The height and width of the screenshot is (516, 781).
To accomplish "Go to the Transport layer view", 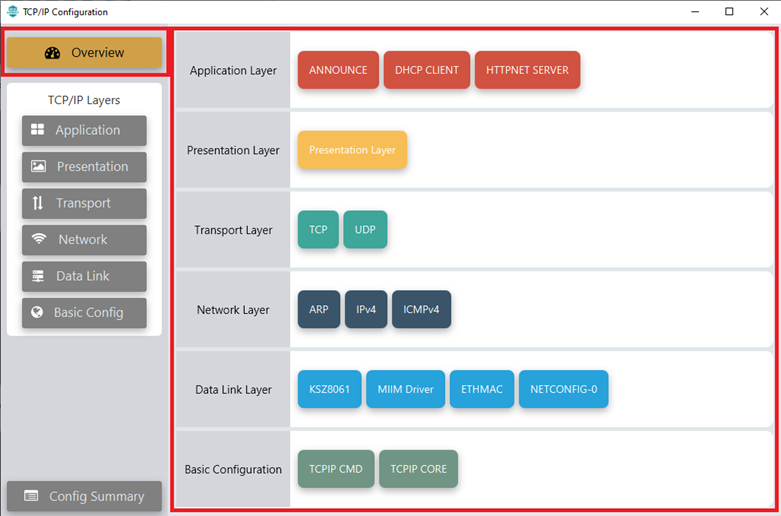I will (x=84, y=203).
